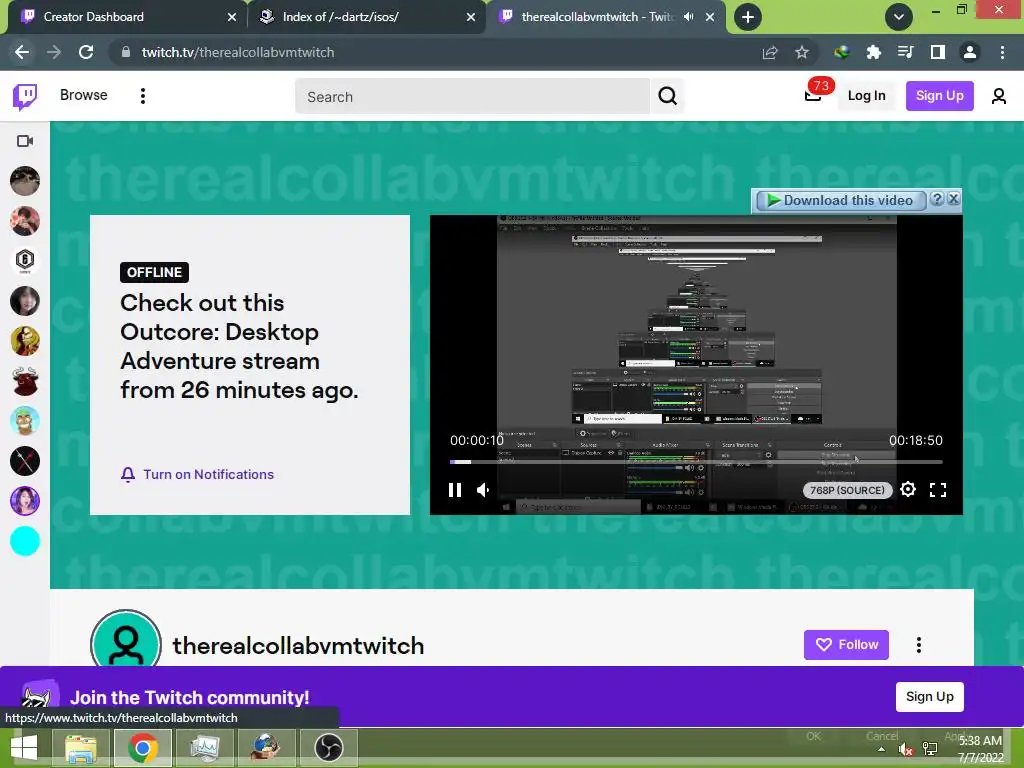Open the solid cyan circle channel avatar
Viewport: 1024px width, 768px height.
(25, 541)
